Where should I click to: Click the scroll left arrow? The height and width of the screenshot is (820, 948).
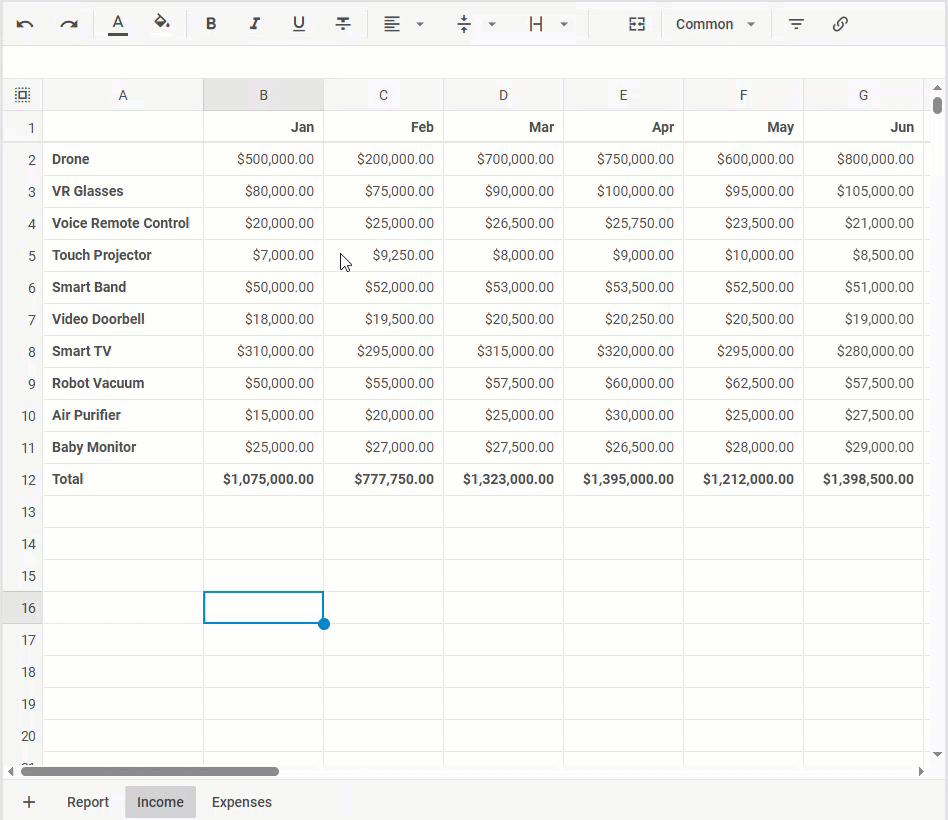[x=10, y=772]
